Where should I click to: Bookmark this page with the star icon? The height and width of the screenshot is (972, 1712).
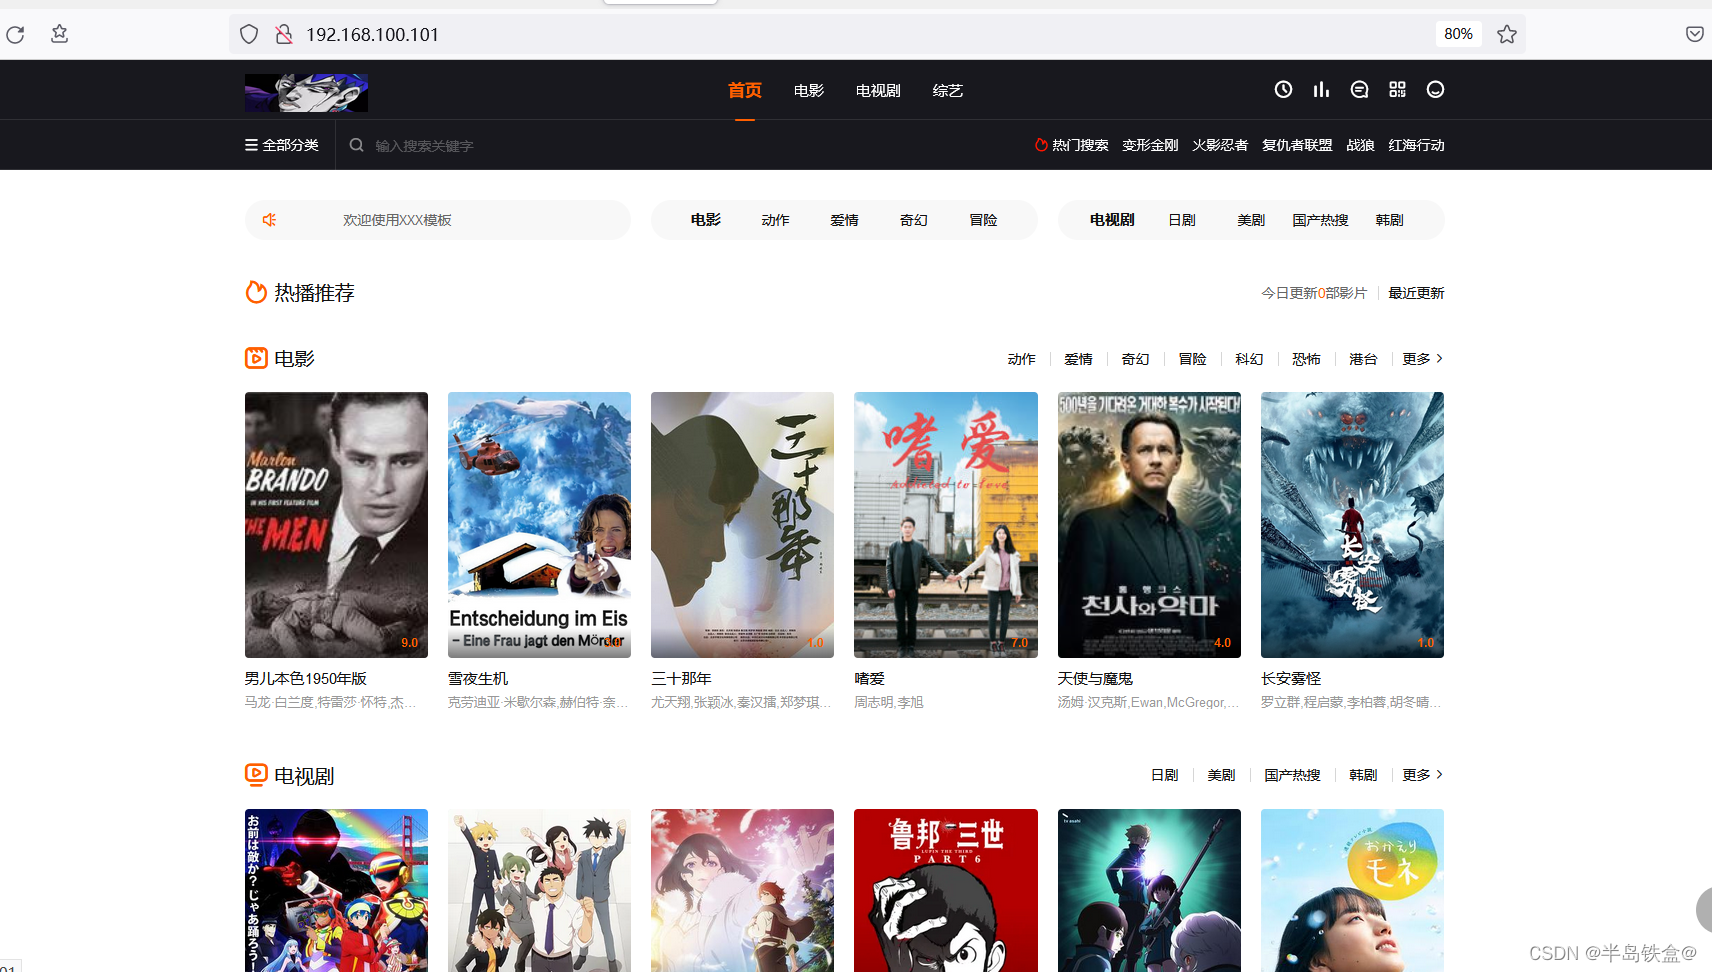click(1507, 35)
